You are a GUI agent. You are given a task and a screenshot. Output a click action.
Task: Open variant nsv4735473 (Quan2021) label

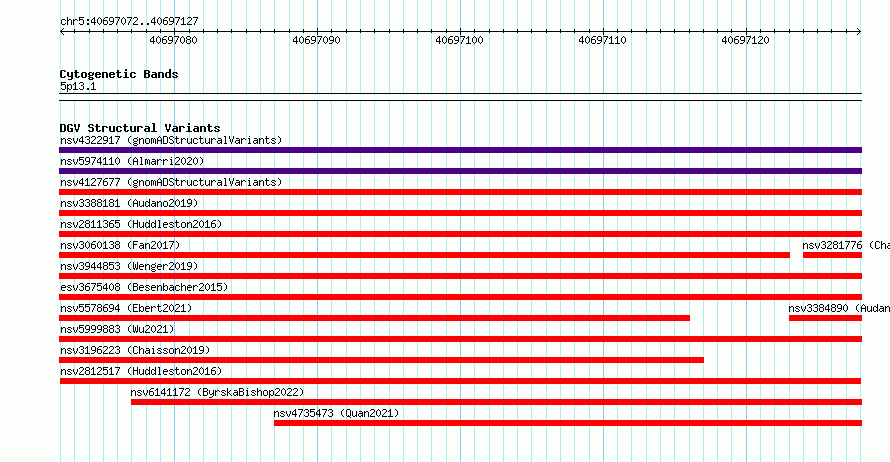tap(336, 413)
